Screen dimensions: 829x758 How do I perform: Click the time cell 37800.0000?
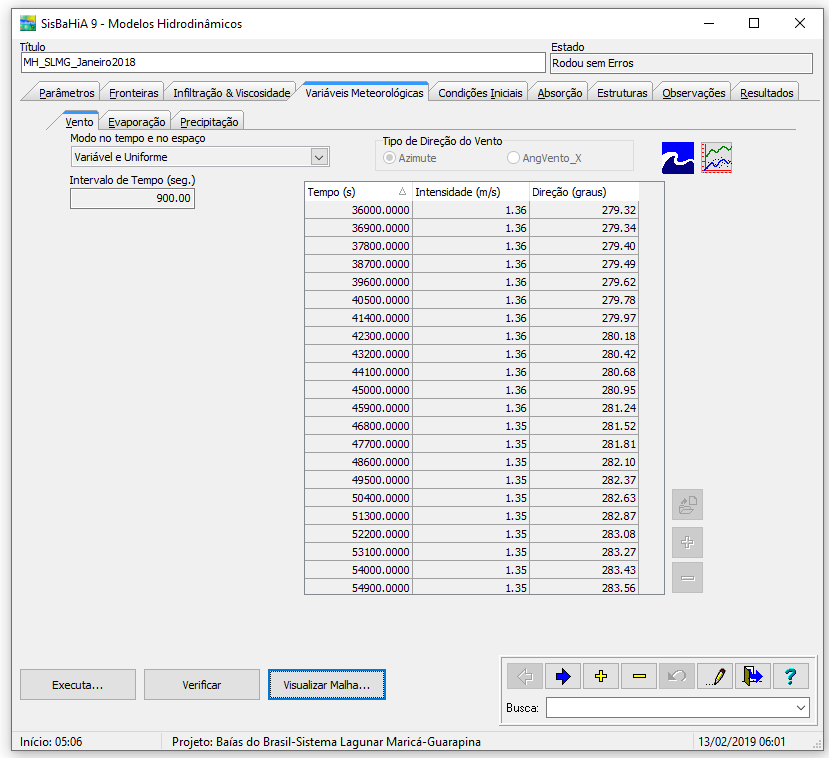click(358, 246)
